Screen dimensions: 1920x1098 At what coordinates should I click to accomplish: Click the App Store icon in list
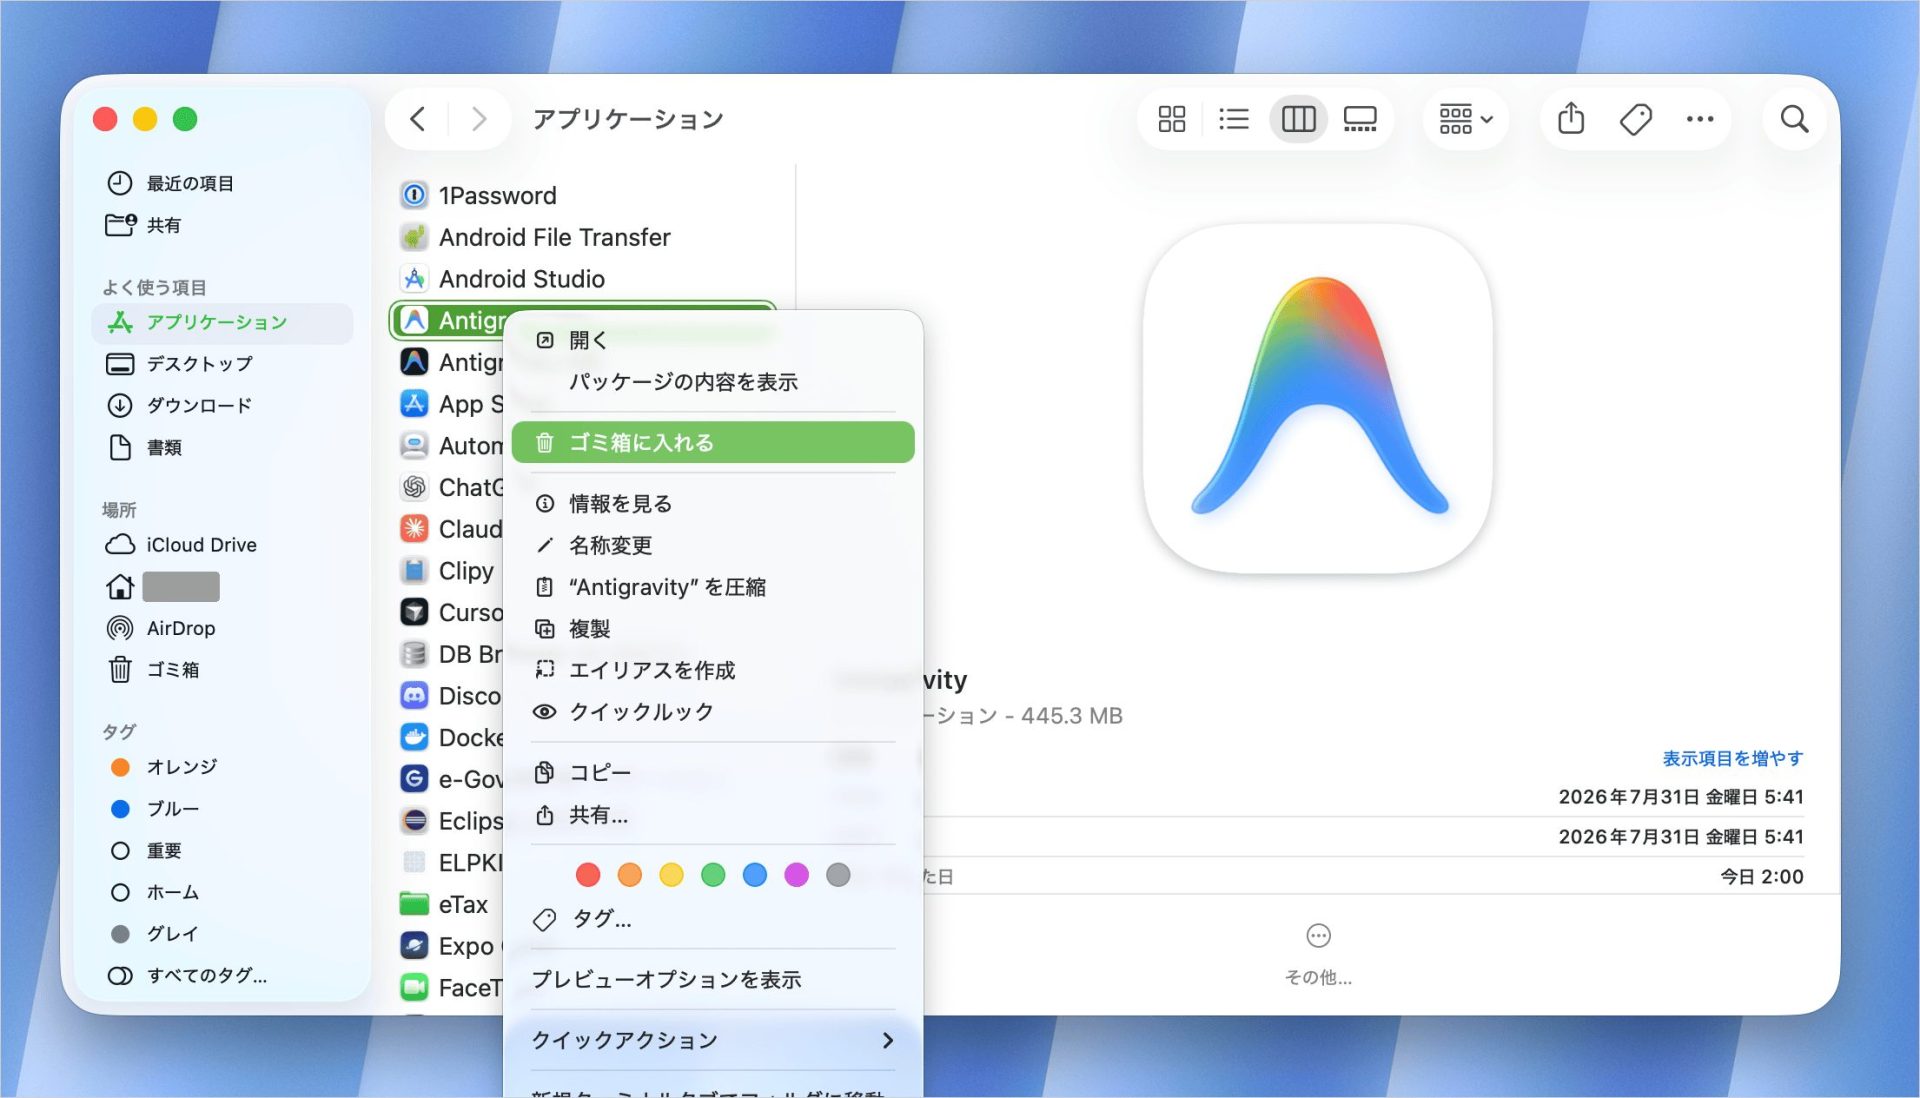tap(414, 404)
